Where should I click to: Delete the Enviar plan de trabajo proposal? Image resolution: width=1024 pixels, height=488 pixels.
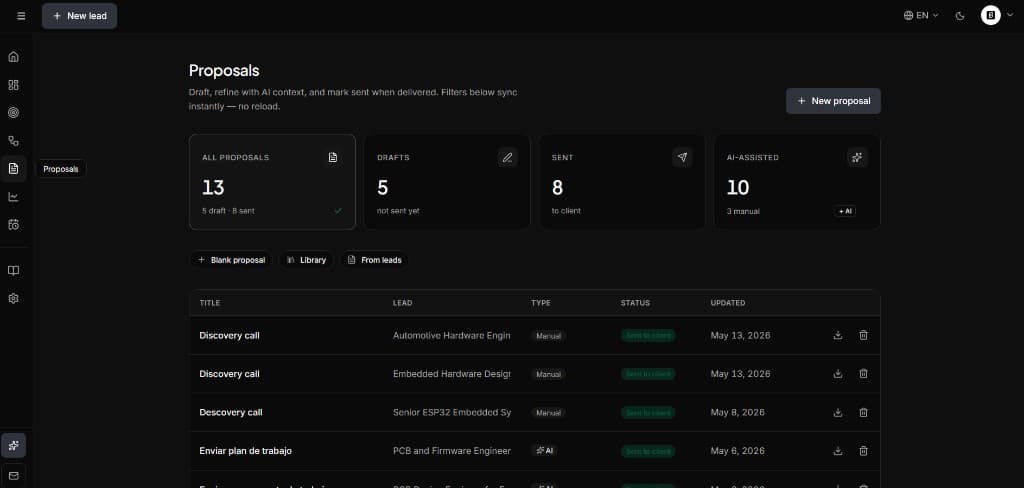[x=863, y=451]
